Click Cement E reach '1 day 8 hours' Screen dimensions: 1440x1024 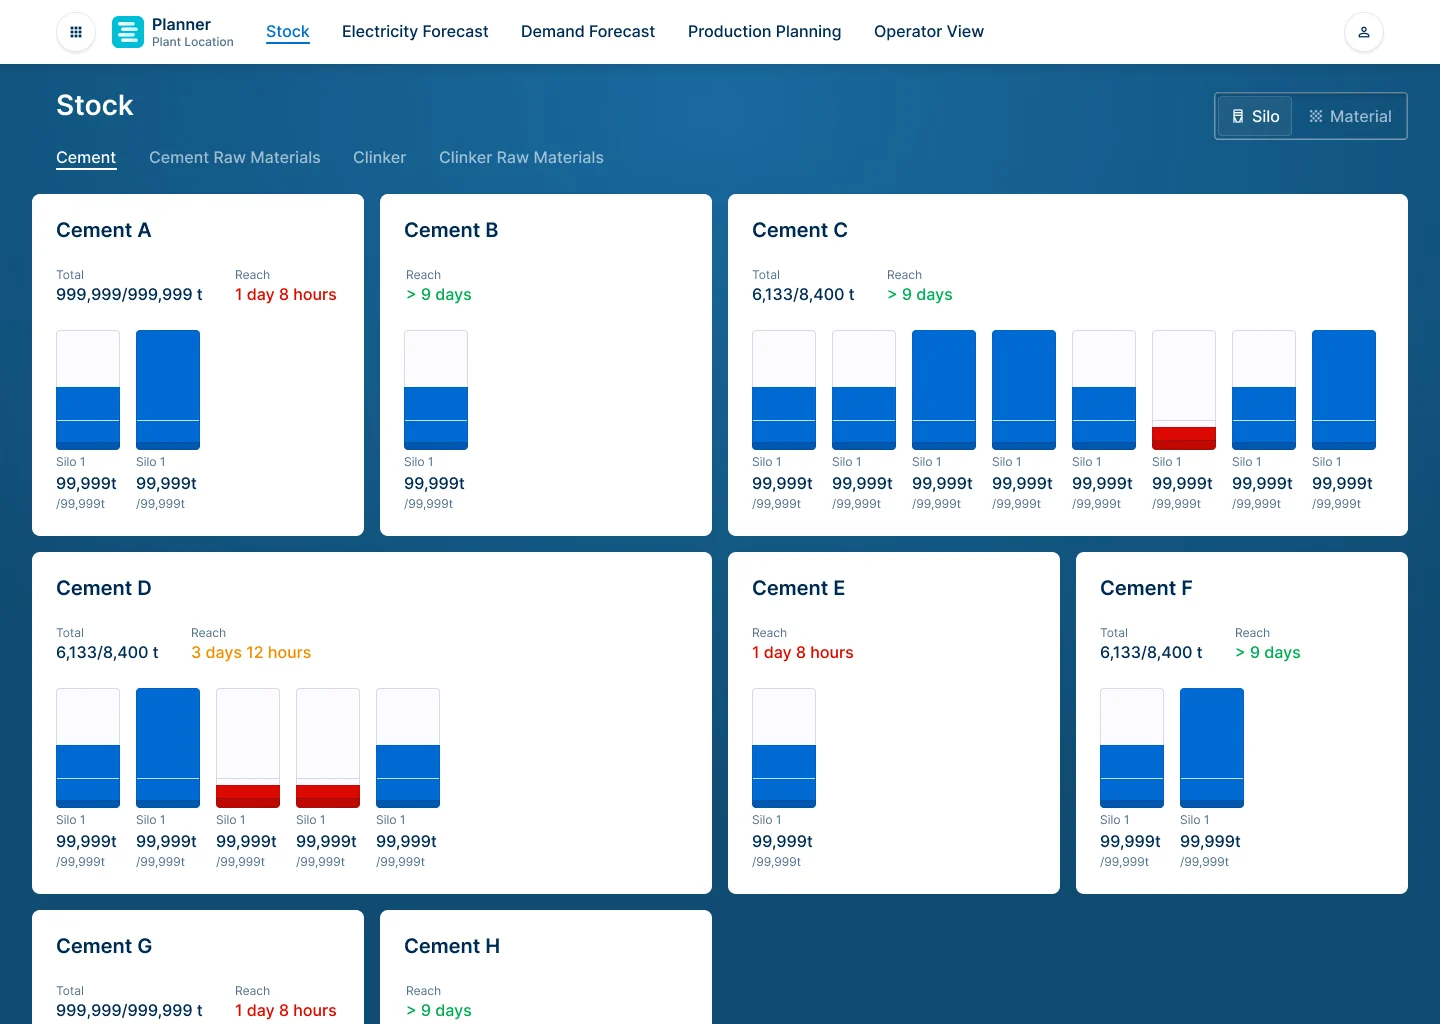(x=803, y=653)
